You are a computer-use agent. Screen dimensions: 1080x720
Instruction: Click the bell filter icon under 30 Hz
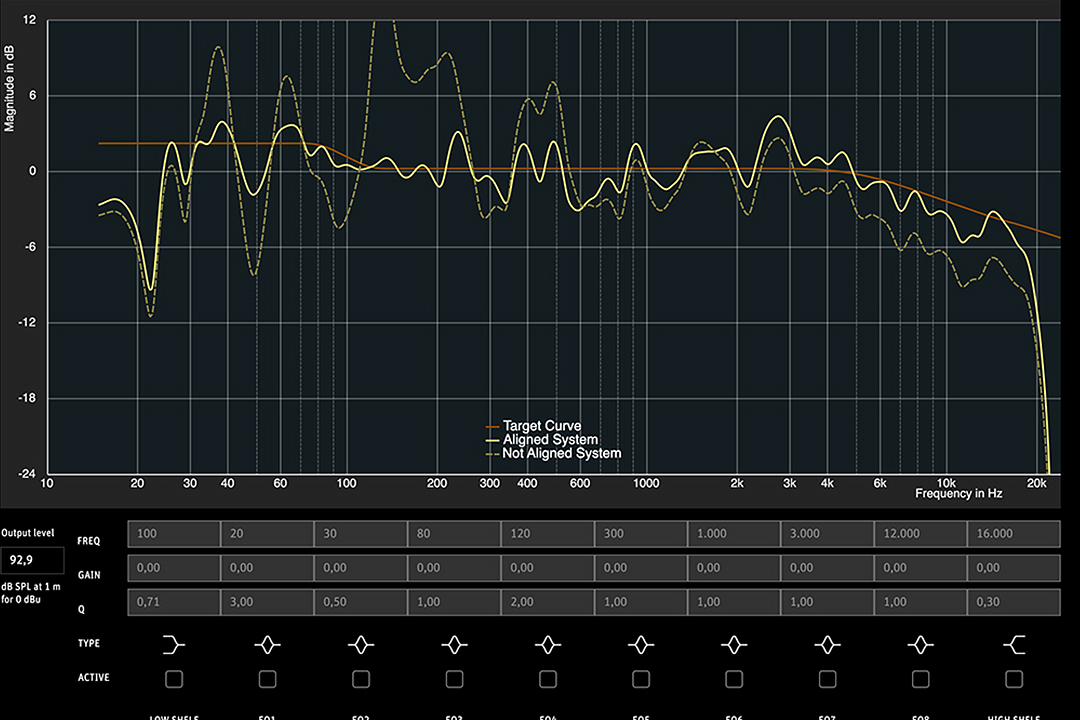[x=361, y=645]
